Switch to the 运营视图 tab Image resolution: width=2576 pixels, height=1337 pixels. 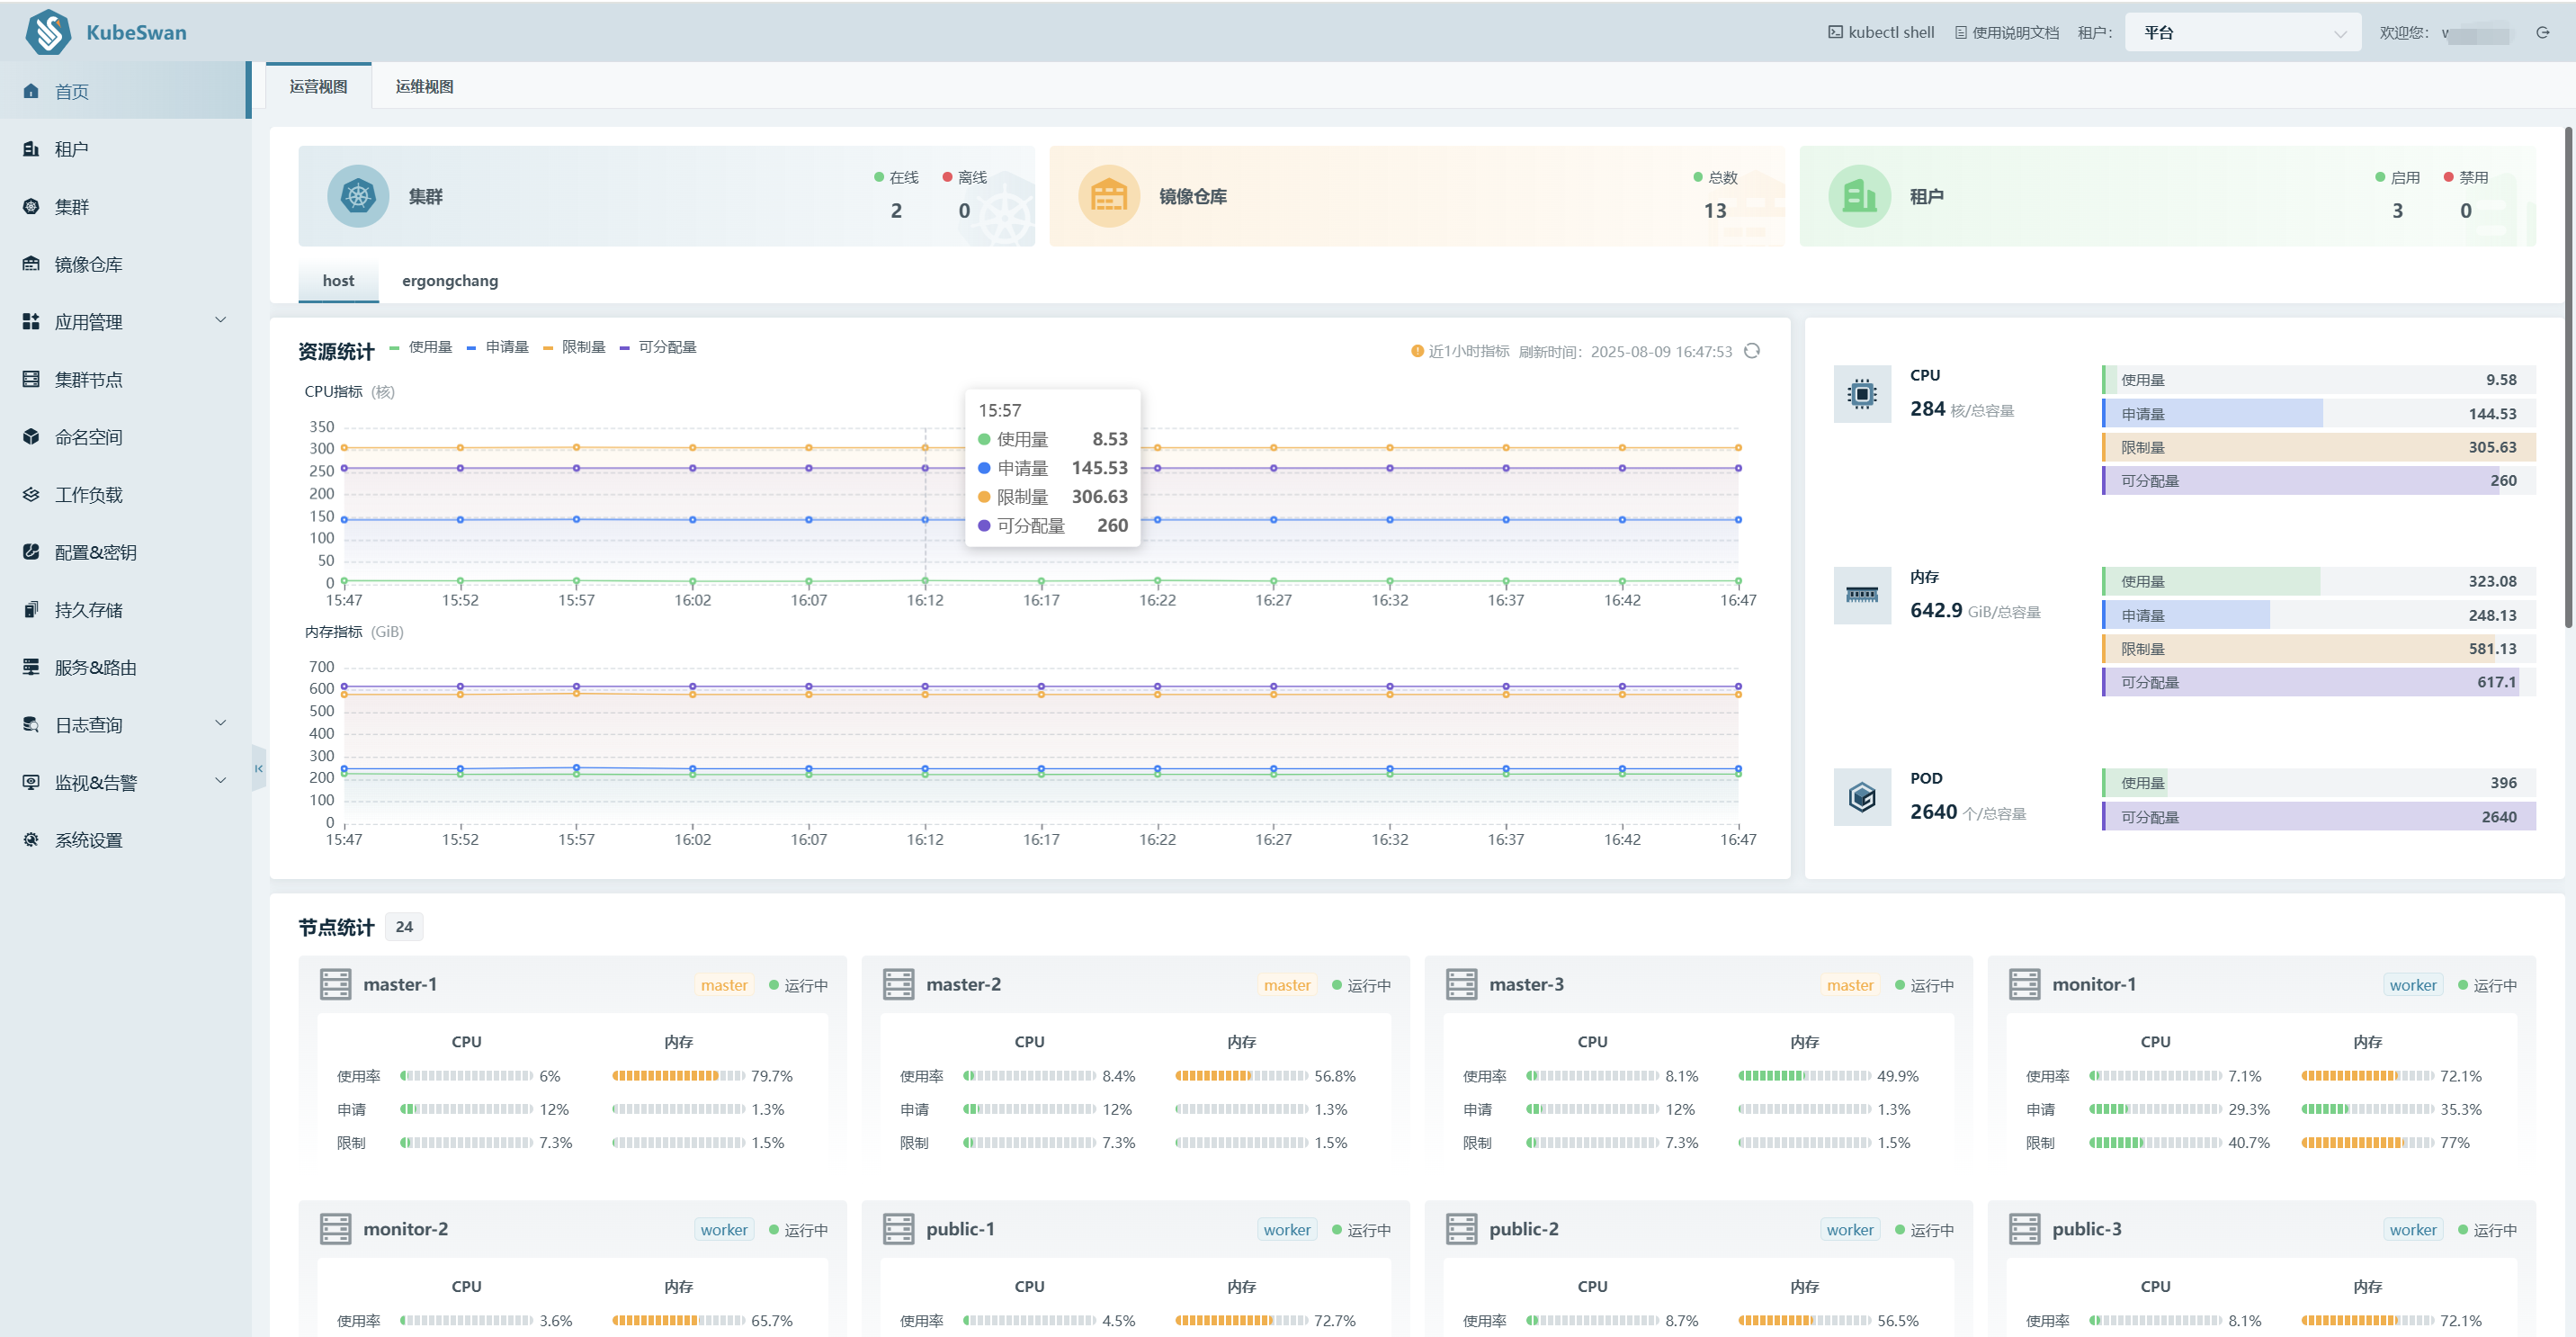(x=319, y=87)
